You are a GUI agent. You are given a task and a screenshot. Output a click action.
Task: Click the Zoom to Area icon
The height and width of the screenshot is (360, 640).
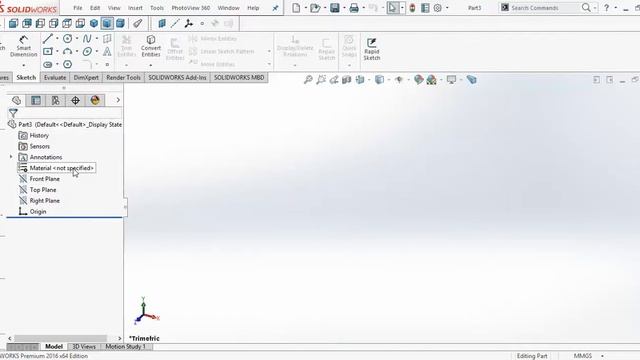coord(321,80)
